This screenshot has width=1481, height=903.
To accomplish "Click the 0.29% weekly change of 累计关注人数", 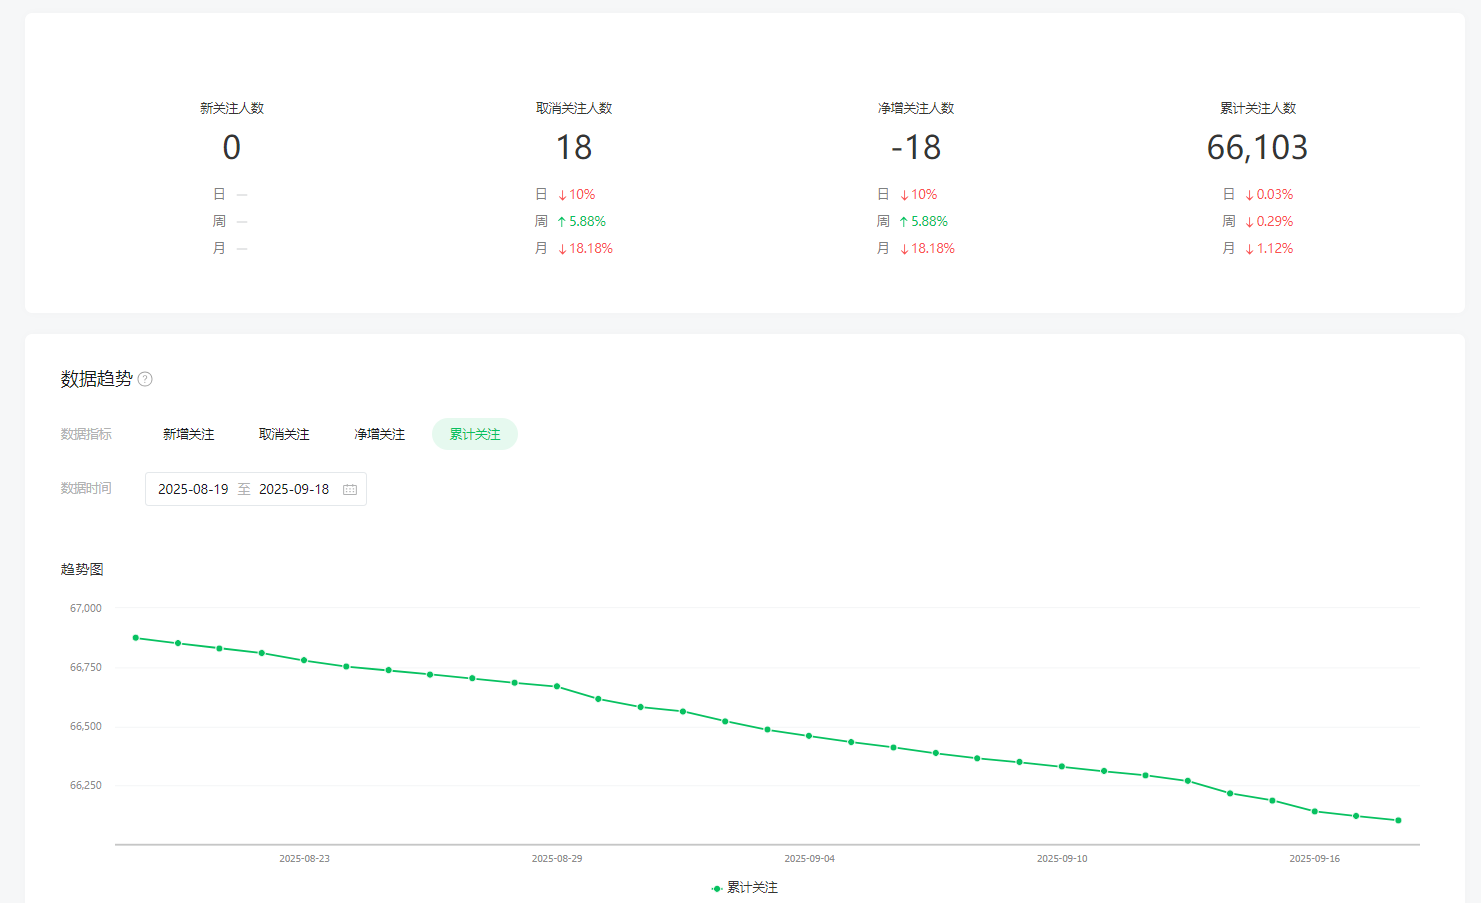I will tap(1269, 221).
